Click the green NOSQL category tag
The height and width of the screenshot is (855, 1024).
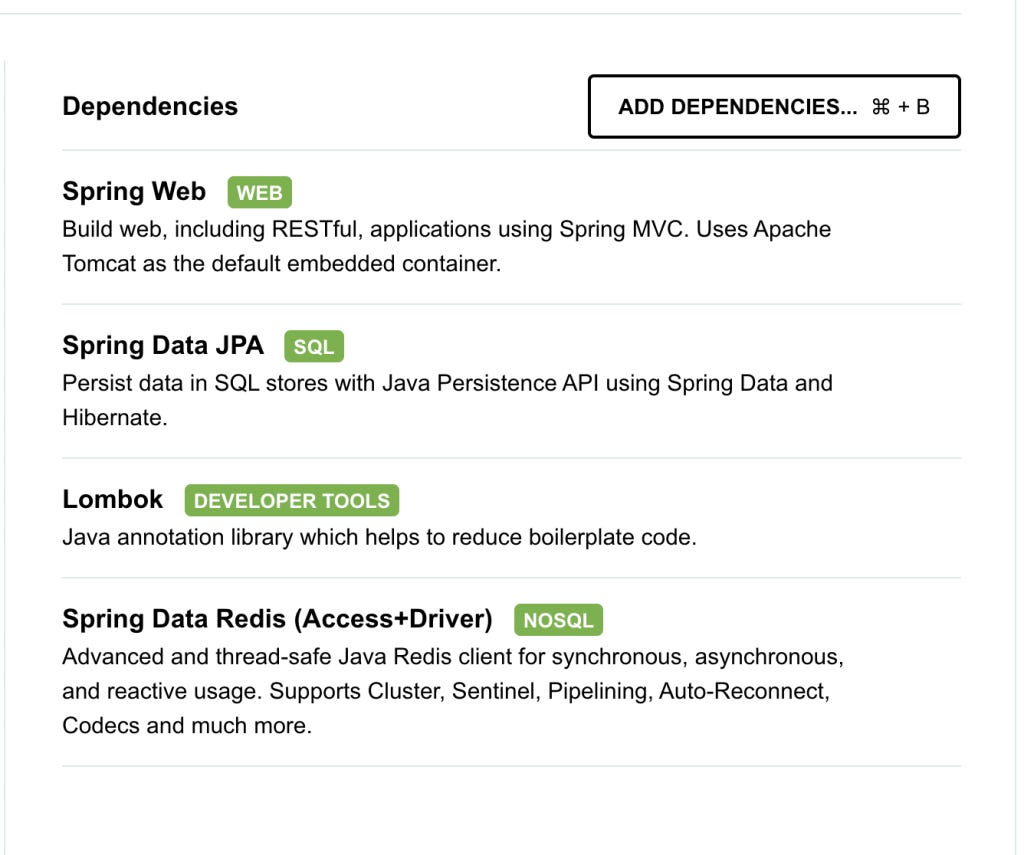pyautogui.click(x=558, y=620)
